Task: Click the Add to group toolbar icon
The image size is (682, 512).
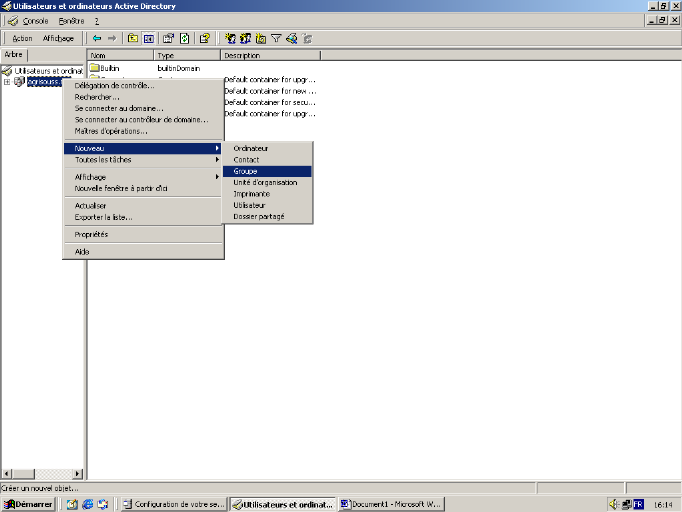Action: coord(307,38)
